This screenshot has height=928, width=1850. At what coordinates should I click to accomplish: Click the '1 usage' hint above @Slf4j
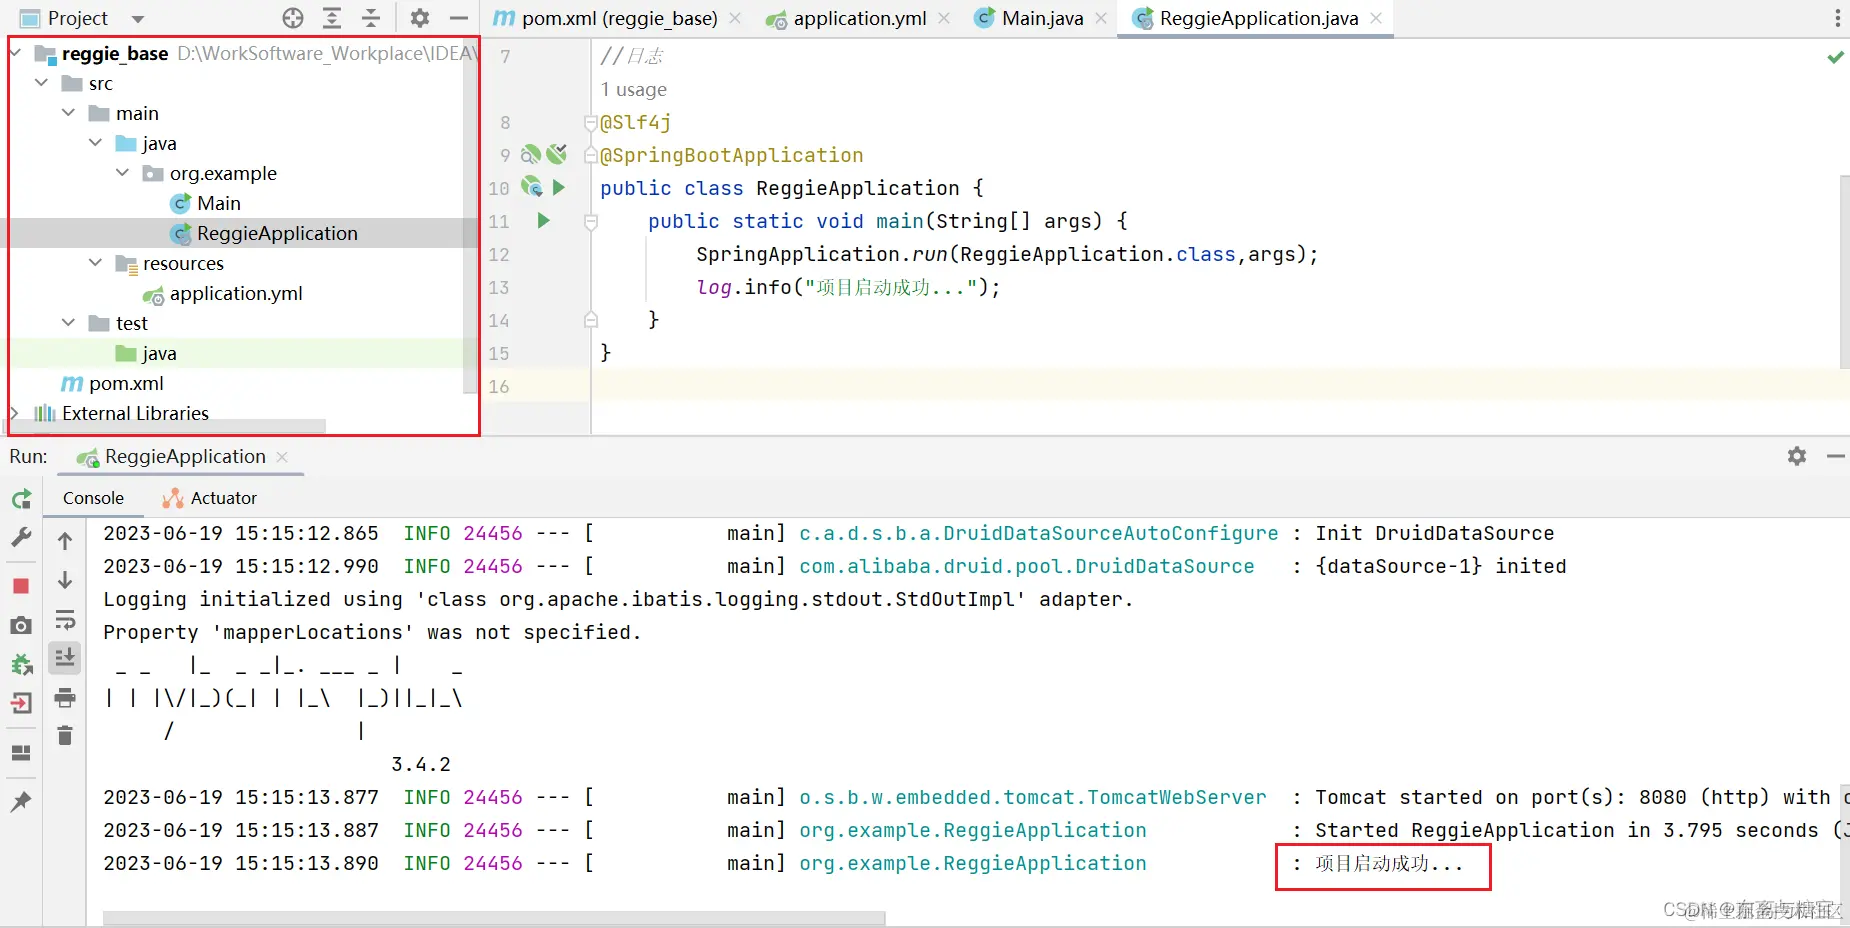633,90
